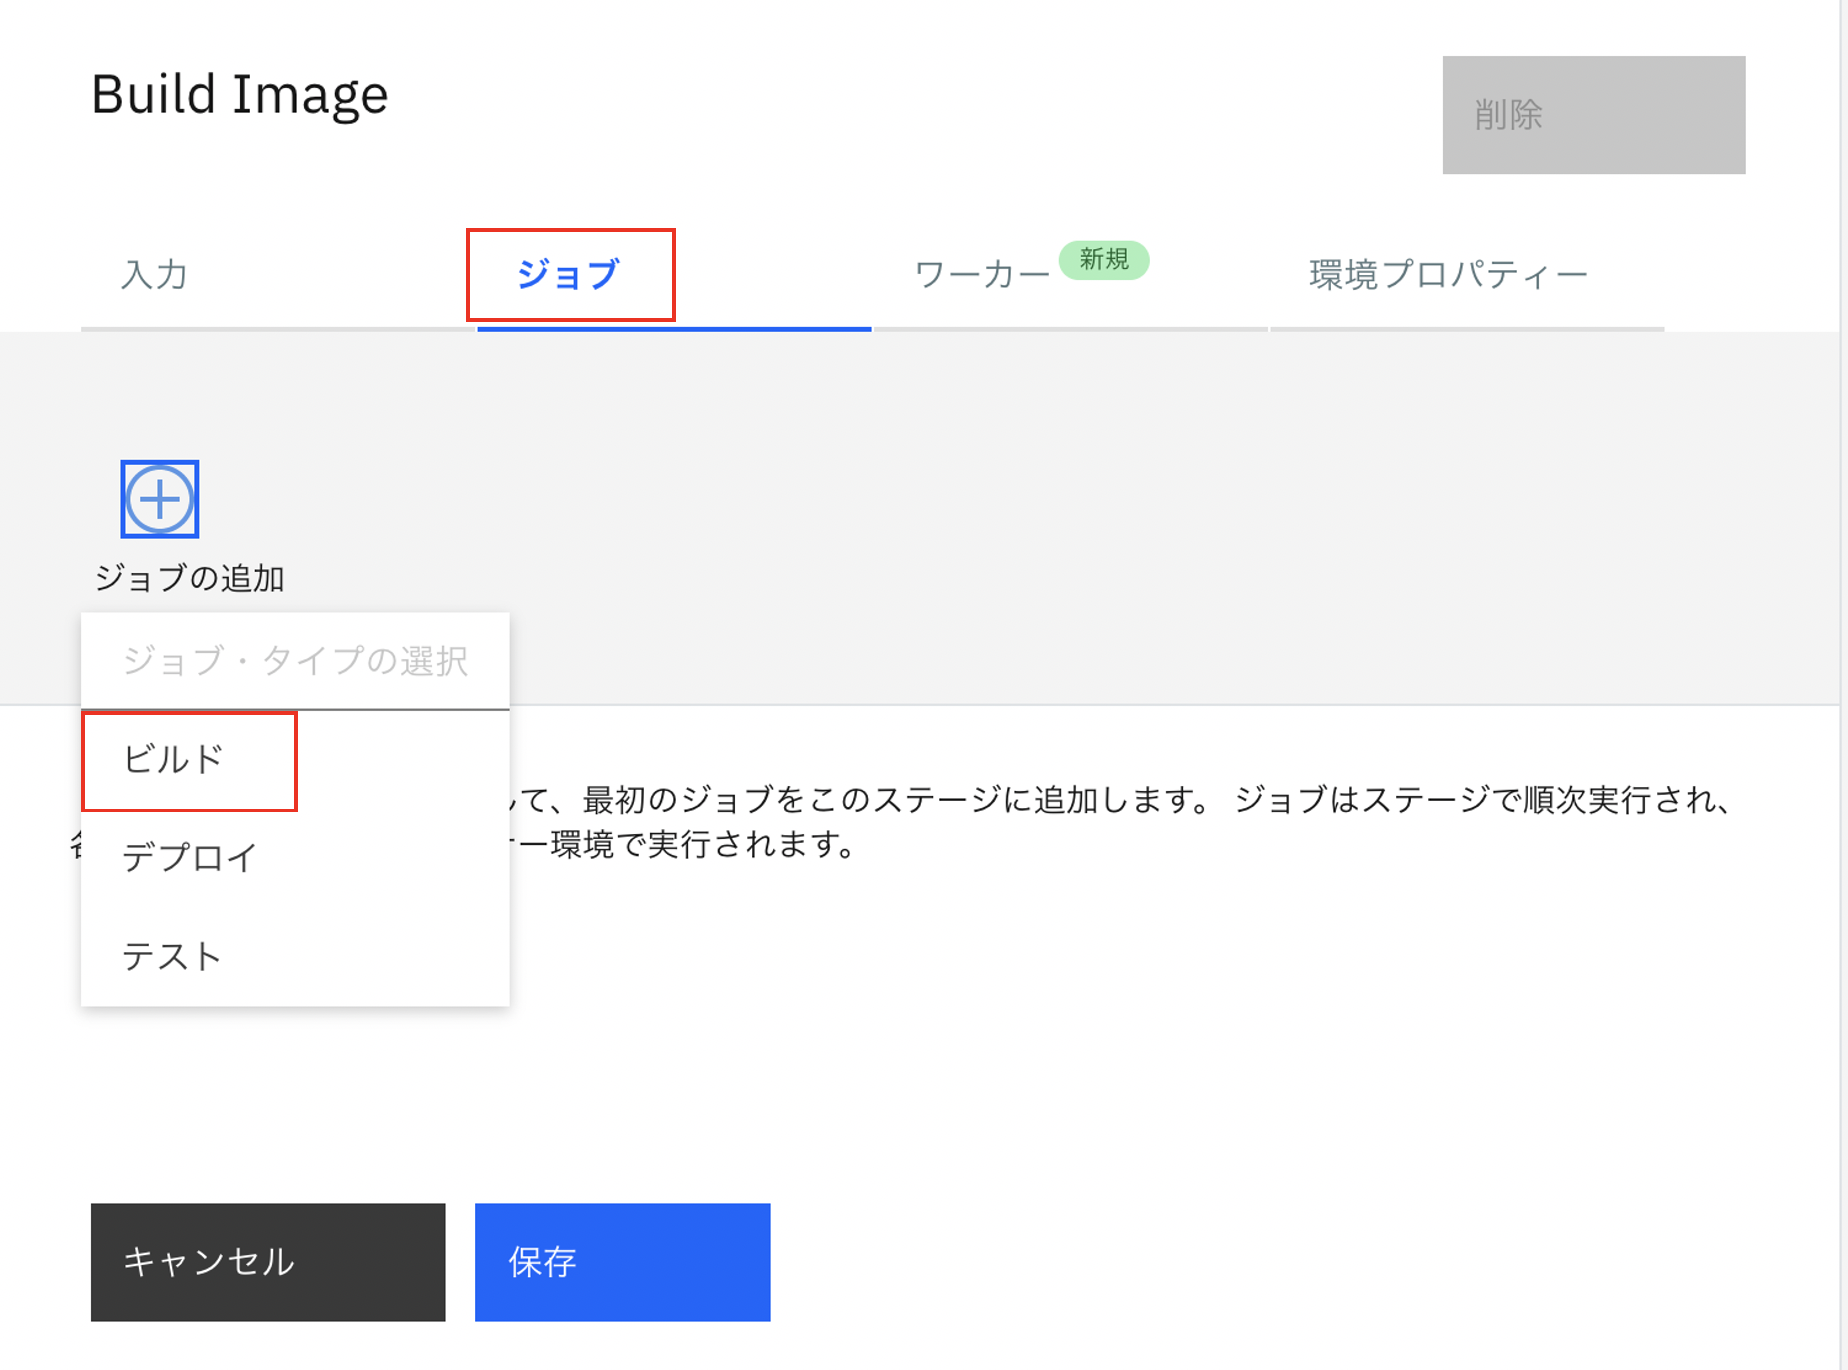Open the 新規 badge on ワーカー tab
Image resolution: width=1848 pixels, height=1370 pixels.
1104,260
